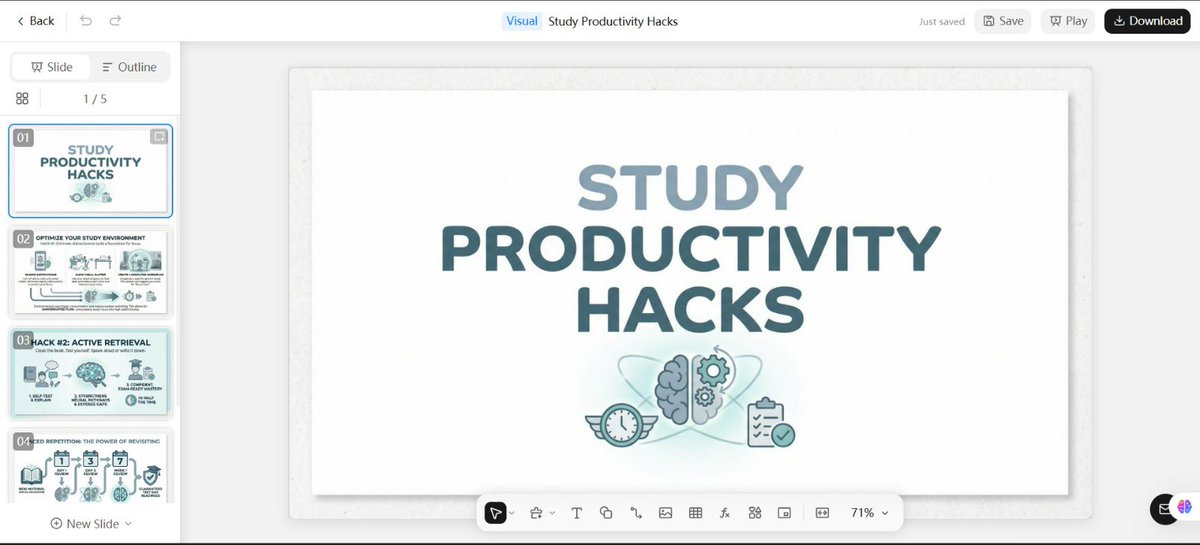1200x545 pixels.
Task: Expand the New Slide dropdown arrow
Action: (128, 523)
